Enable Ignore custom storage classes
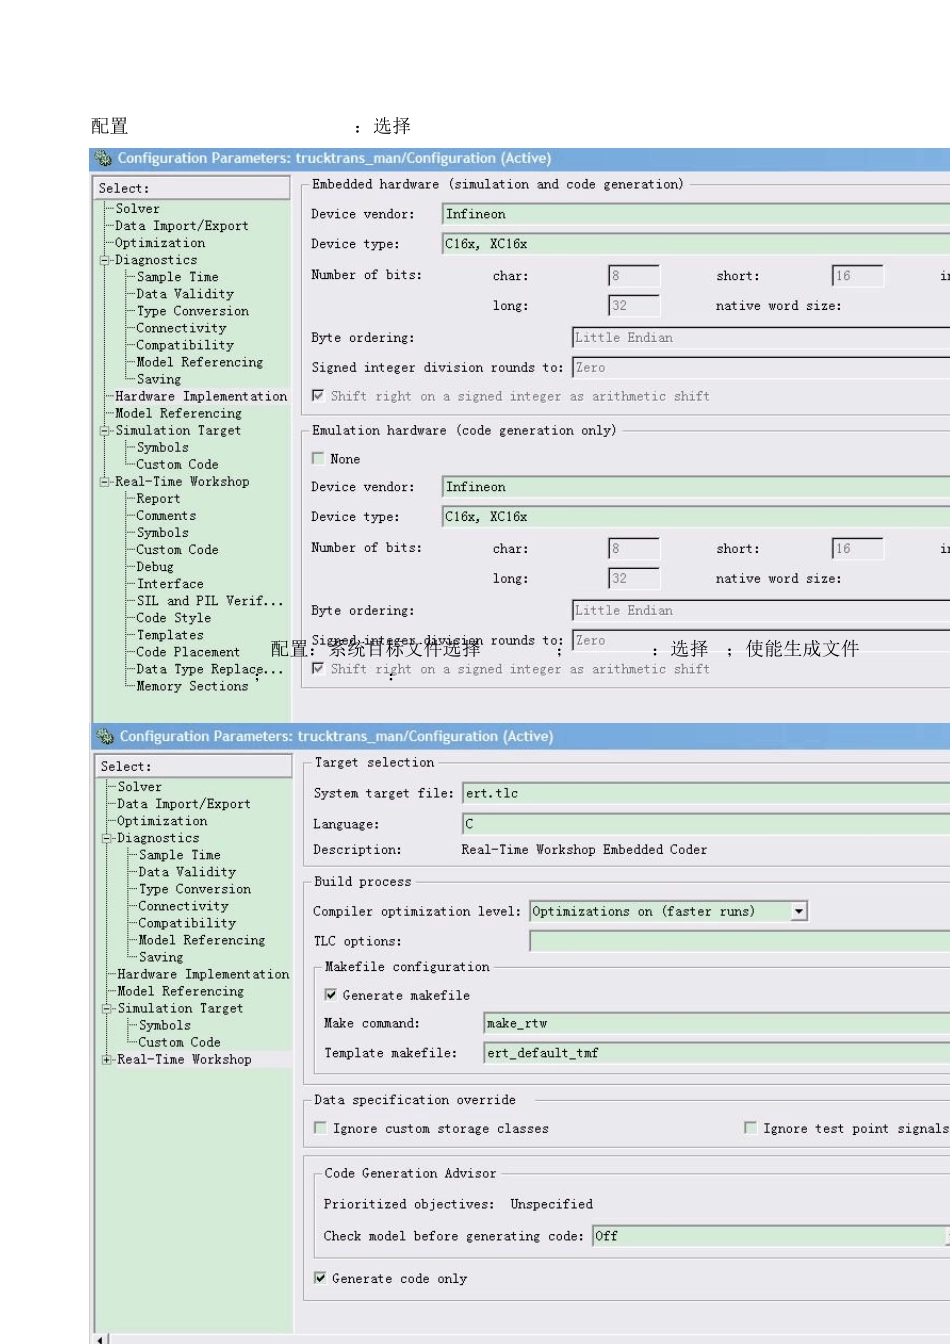 [x=320, y=1128]
